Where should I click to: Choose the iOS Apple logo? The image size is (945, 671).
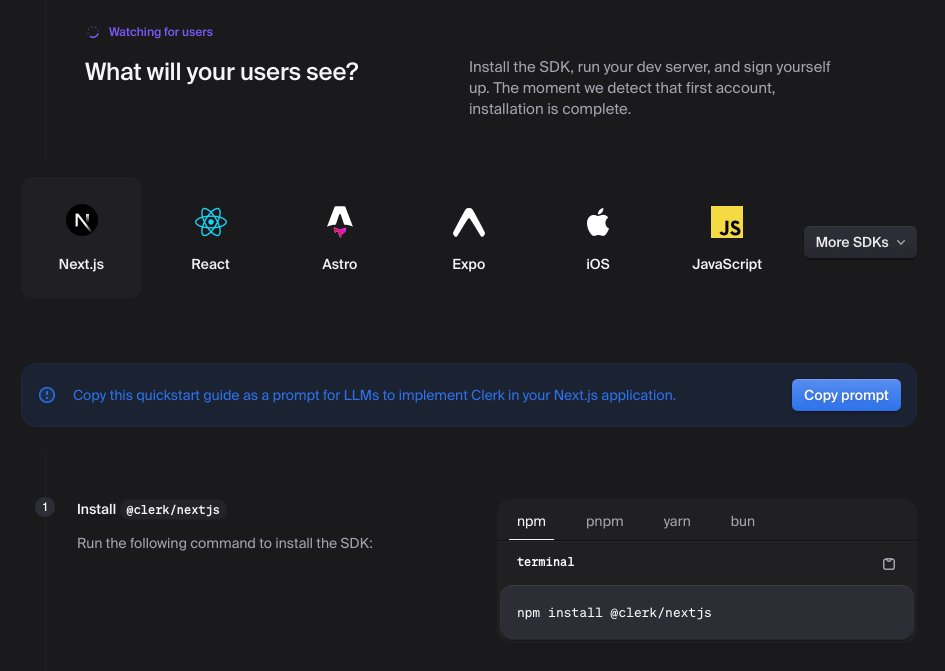click(x=598, y=222)
